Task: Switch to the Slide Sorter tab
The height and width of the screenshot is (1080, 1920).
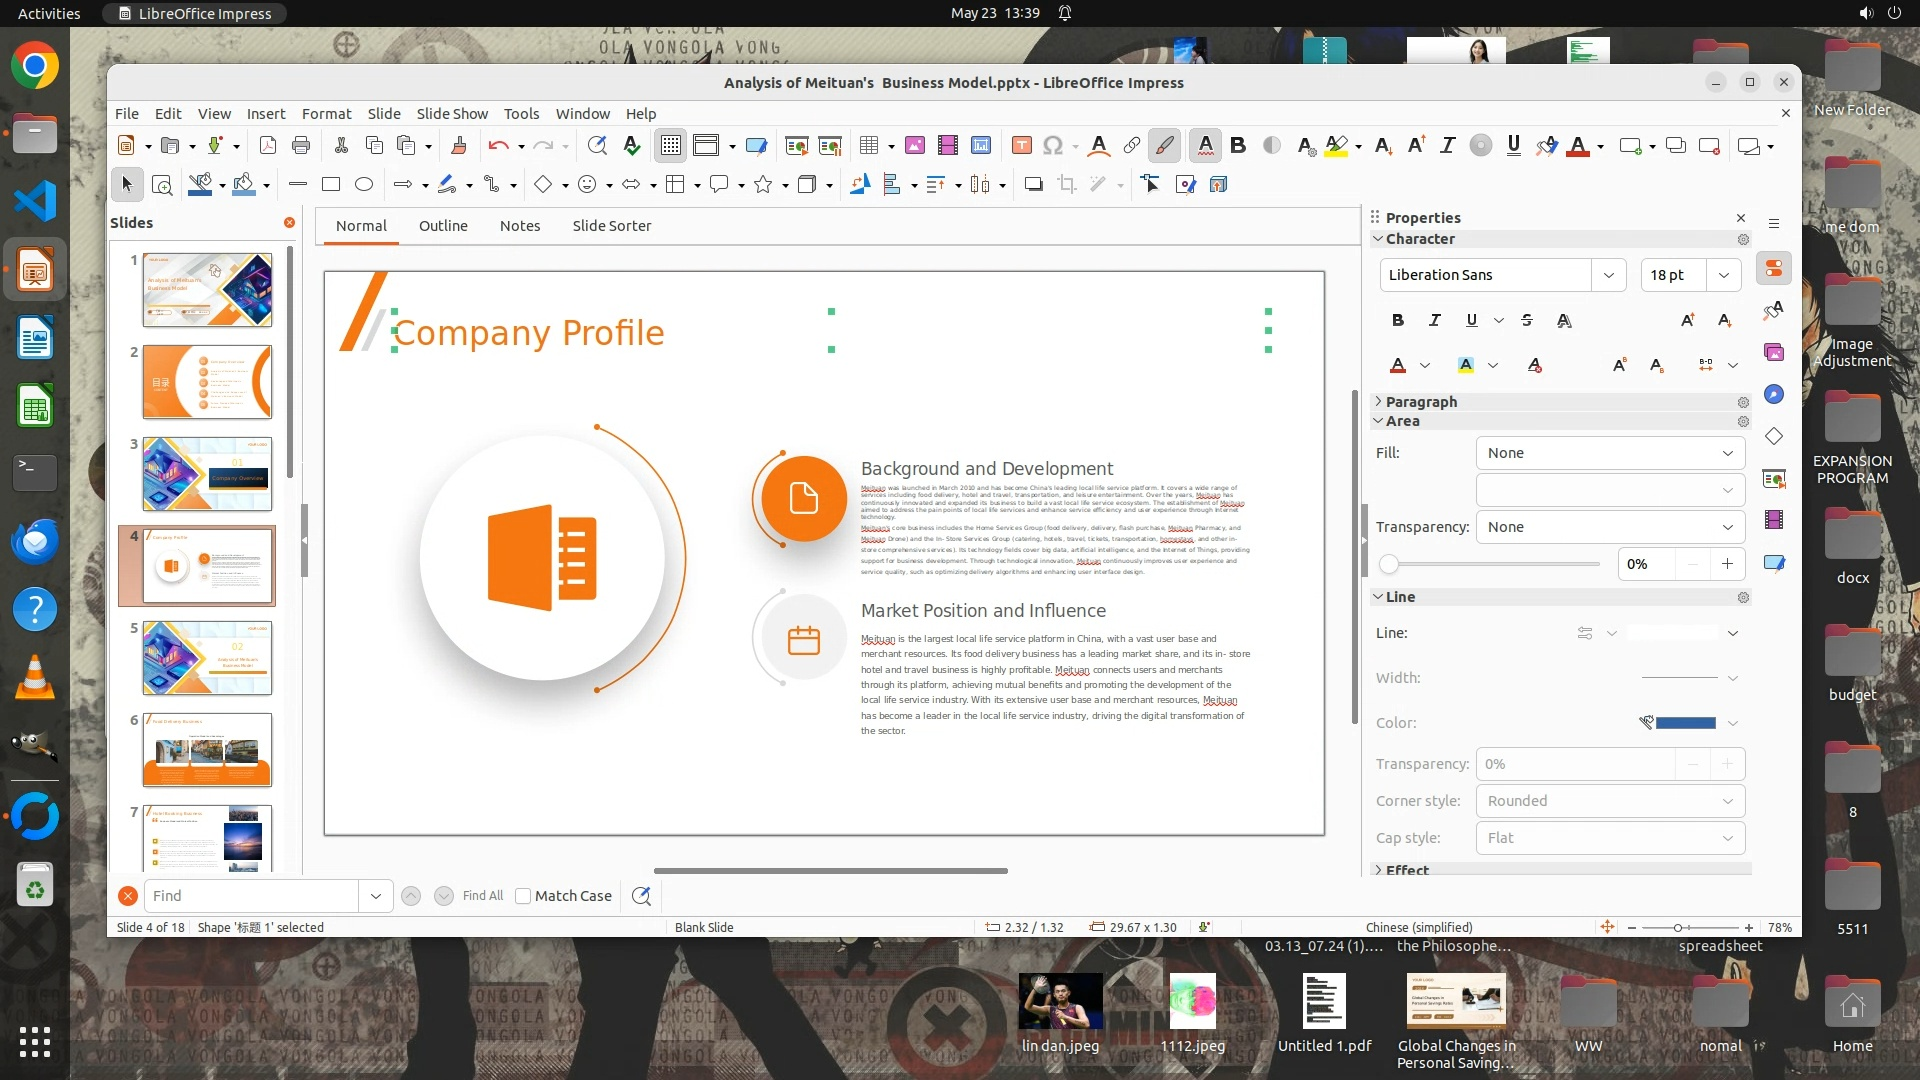Action: coord(611,226)
